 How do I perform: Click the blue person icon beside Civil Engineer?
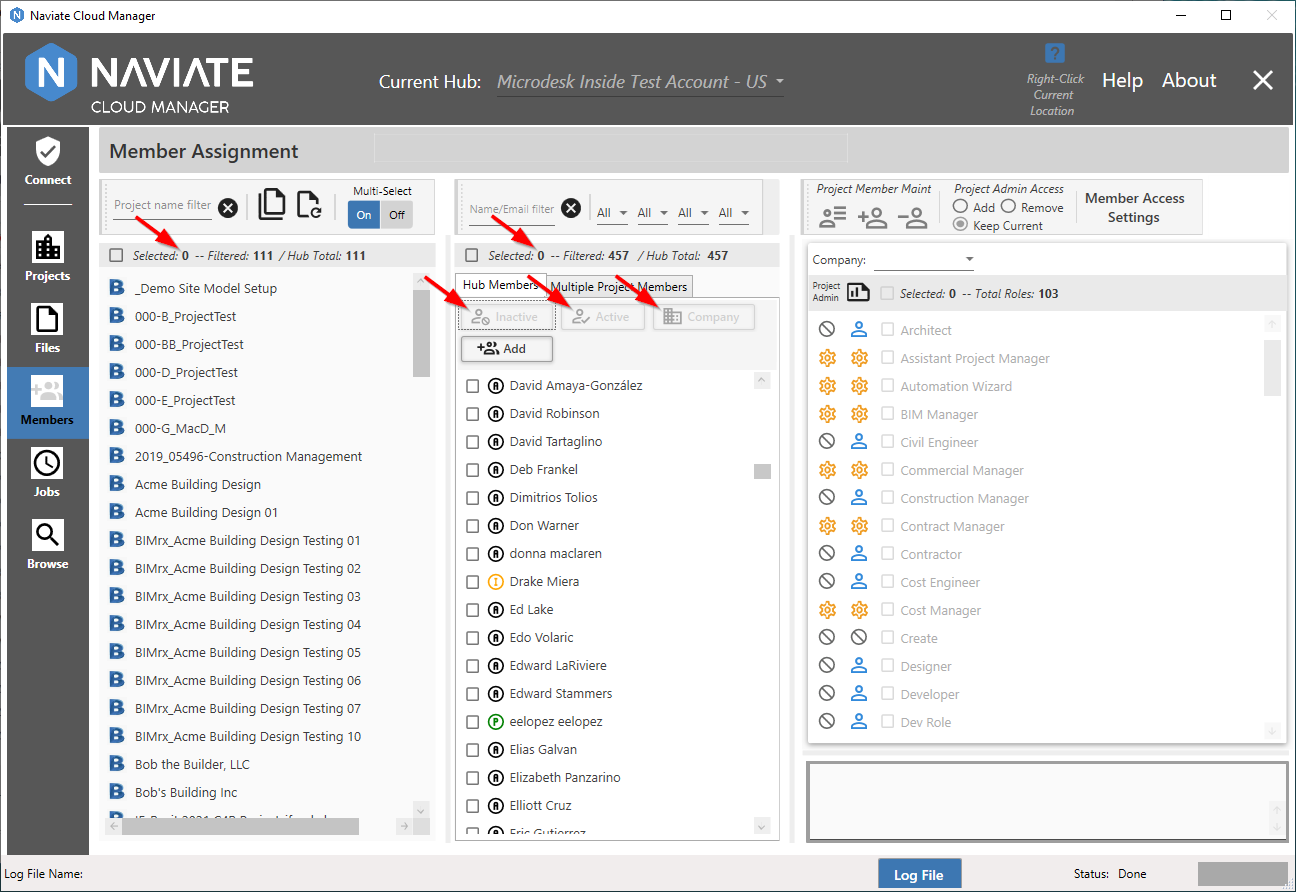pos(858,441)
